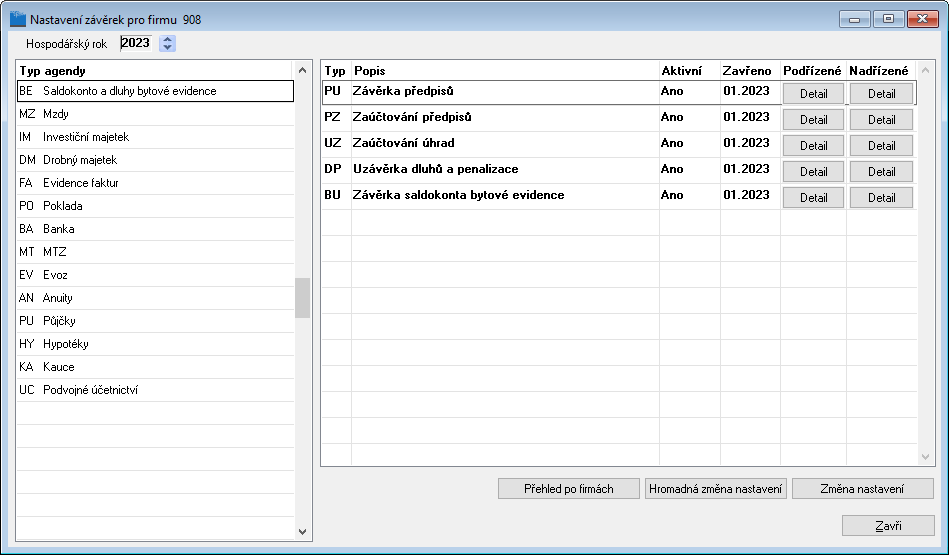Click the Hospodářský rok year field

pos(136,43)
